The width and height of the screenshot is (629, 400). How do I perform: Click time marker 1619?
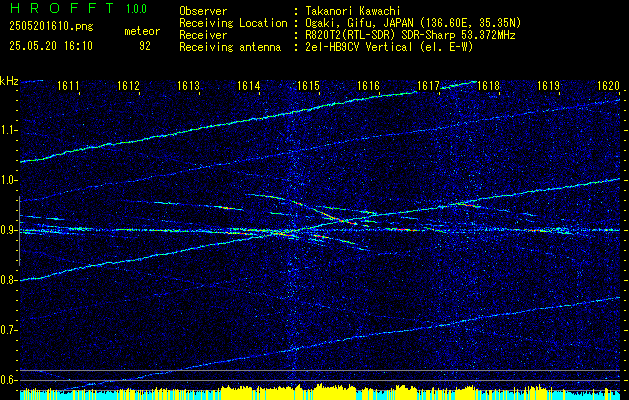tap(548, 86)
